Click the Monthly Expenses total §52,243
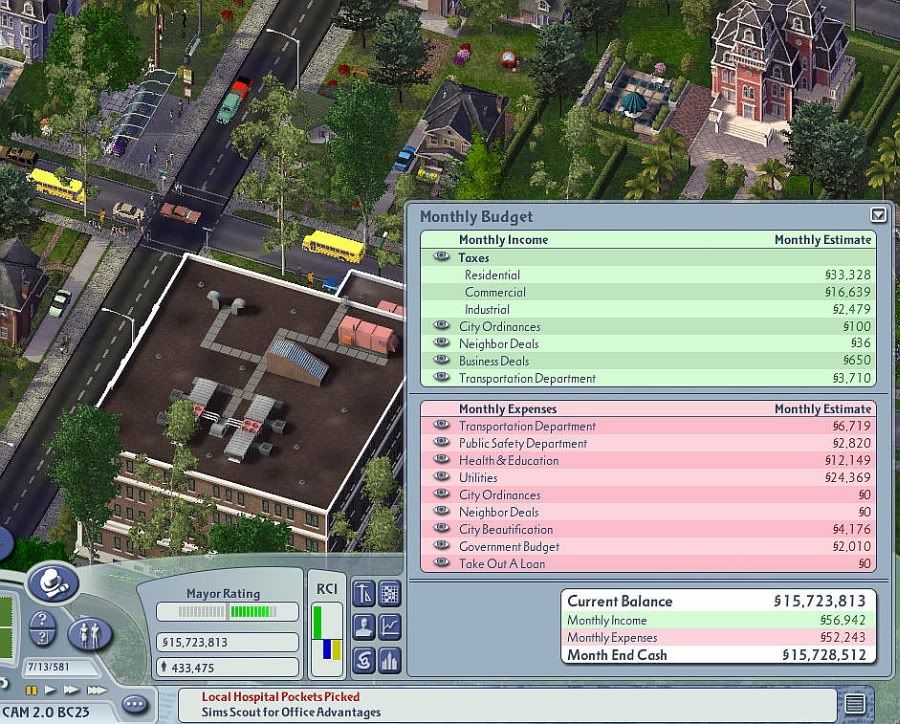This screenshot has height=724, width=900. pyautogui.click(x=843, y=637)
